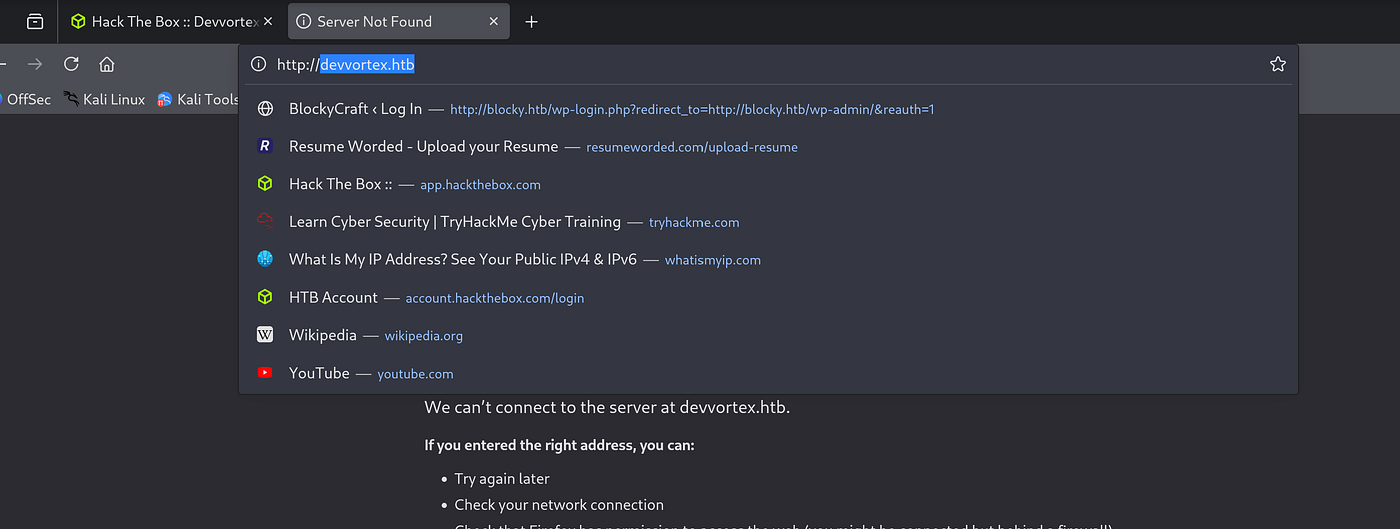
Task: Click the If you entered the right address text
Action: pyautogui.click(x=559, y=445)
